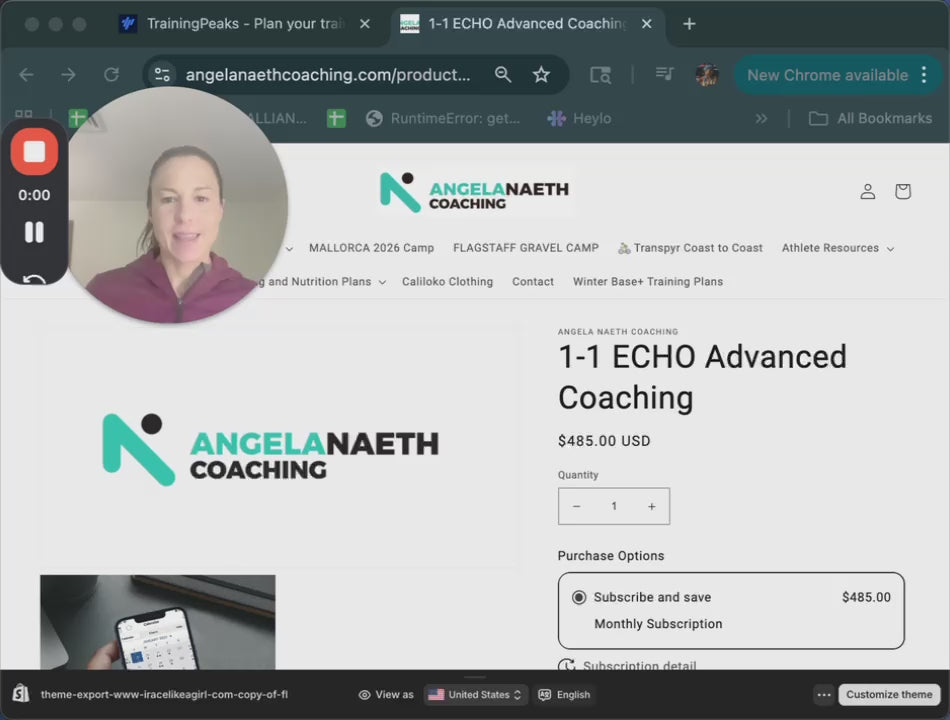Open the Winter Base+ Training Plans link
The height and width of the screenshot is (720, 950).
[647, 282]
